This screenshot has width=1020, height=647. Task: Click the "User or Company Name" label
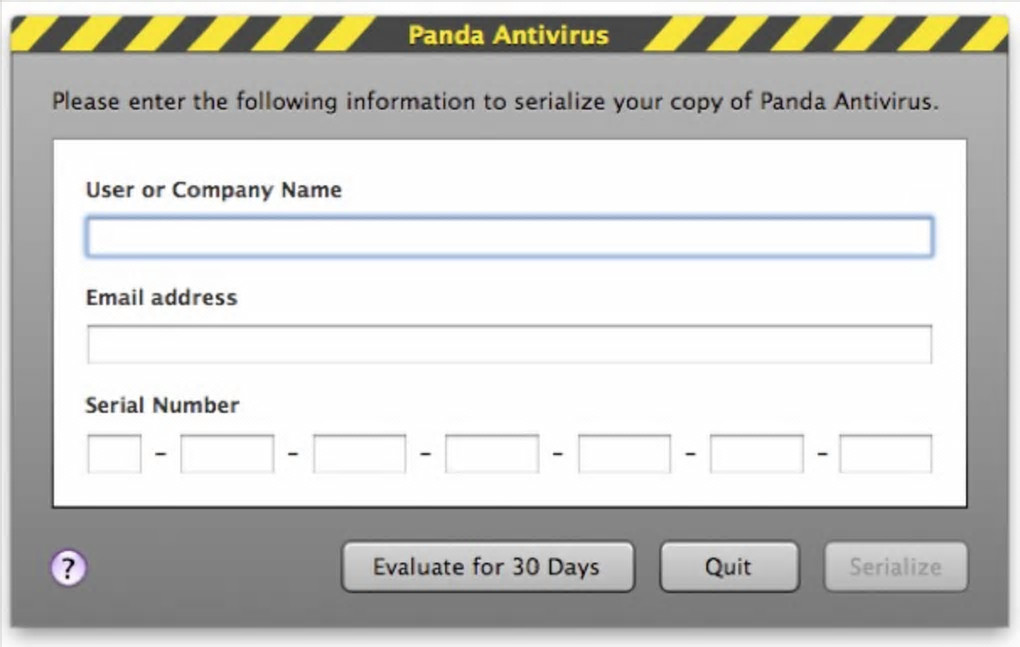213,190
